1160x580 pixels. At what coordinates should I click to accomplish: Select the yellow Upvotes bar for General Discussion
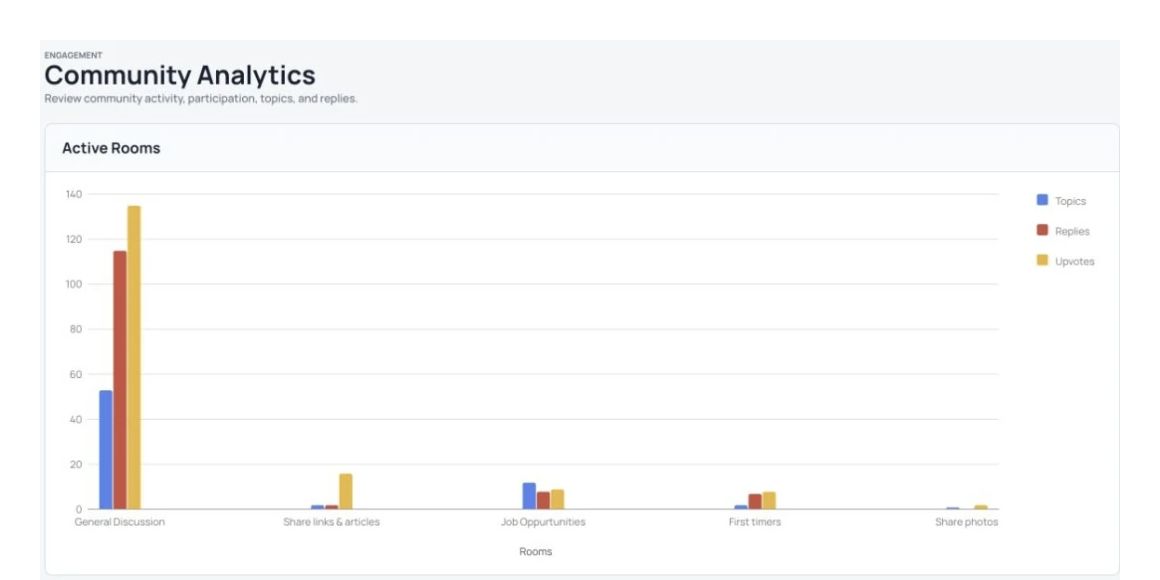(134, 357)
